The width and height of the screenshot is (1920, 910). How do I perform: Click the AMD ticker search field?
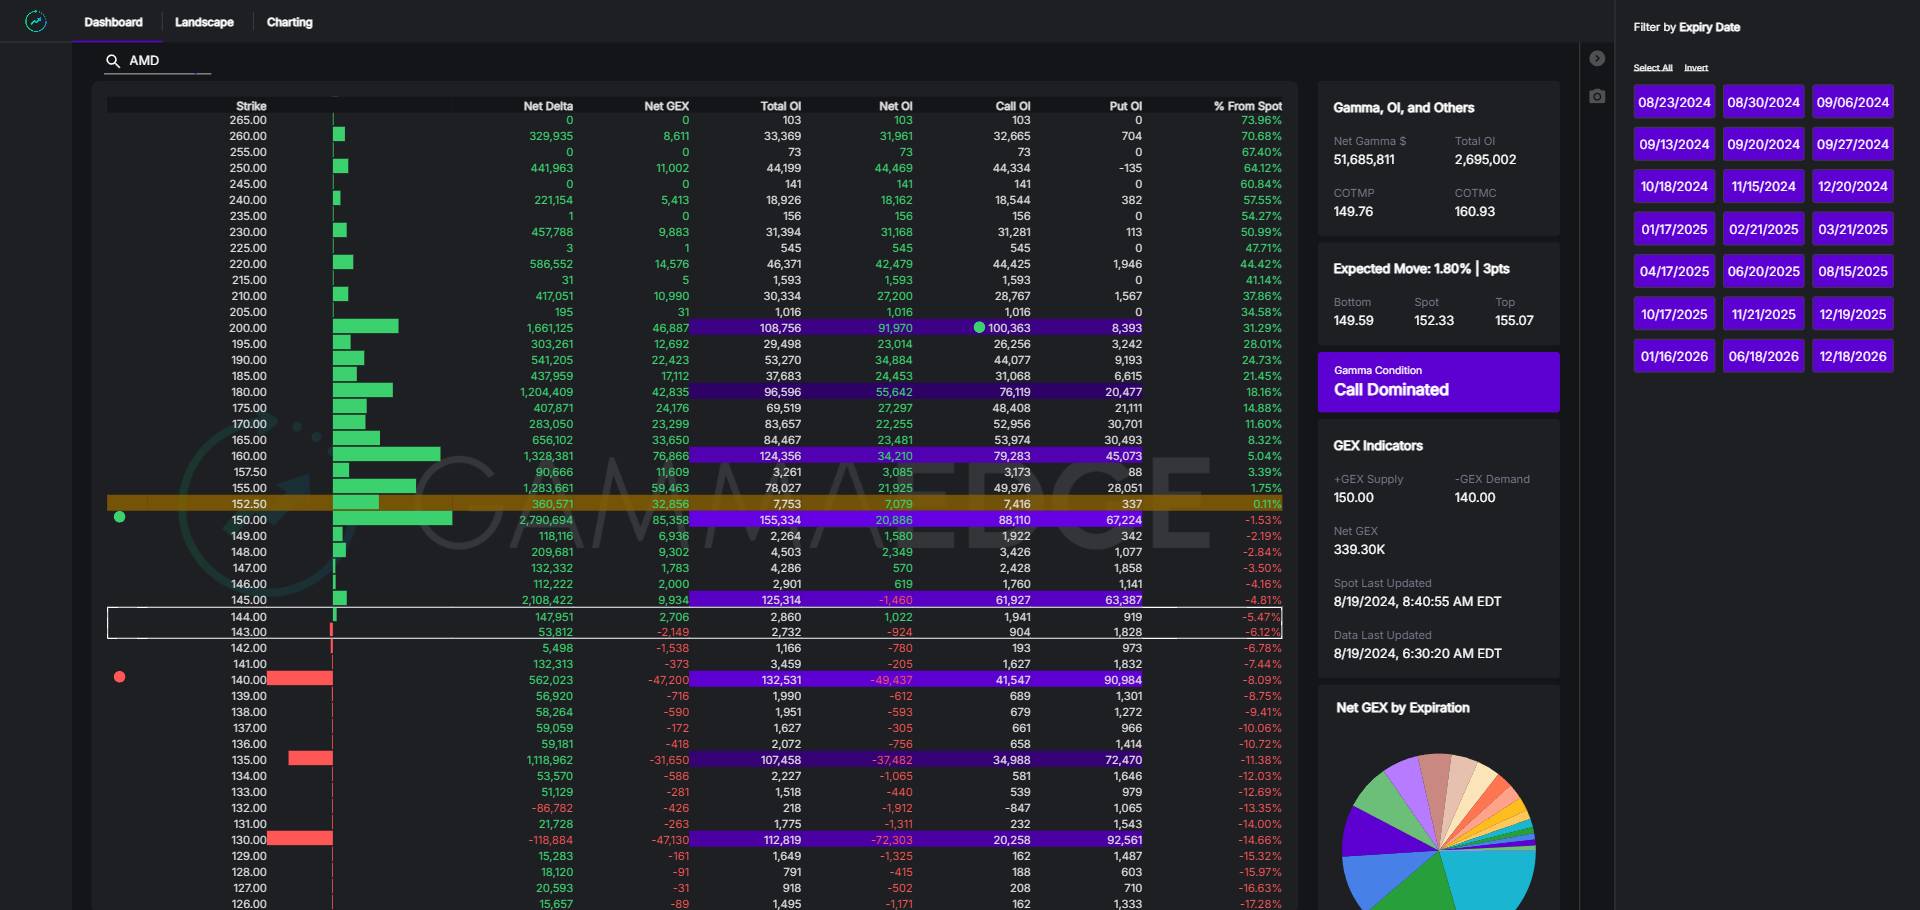pos(165,61)
